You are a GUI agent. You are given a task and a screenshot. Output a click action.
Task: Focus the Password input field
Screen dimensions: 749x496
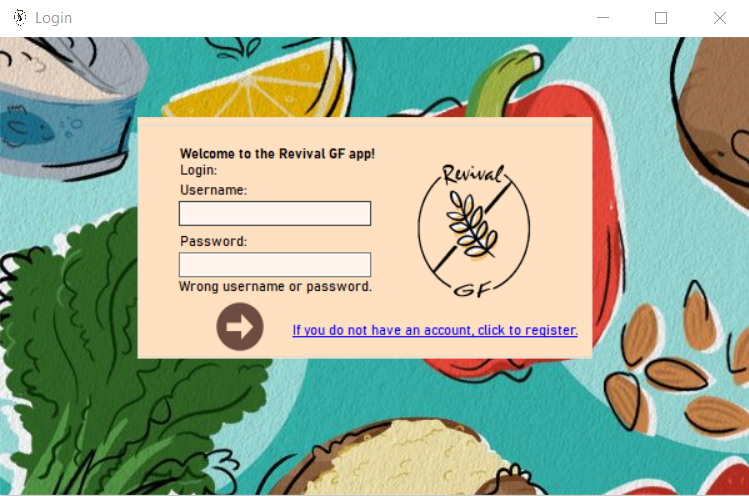click(x=275, y=264)
